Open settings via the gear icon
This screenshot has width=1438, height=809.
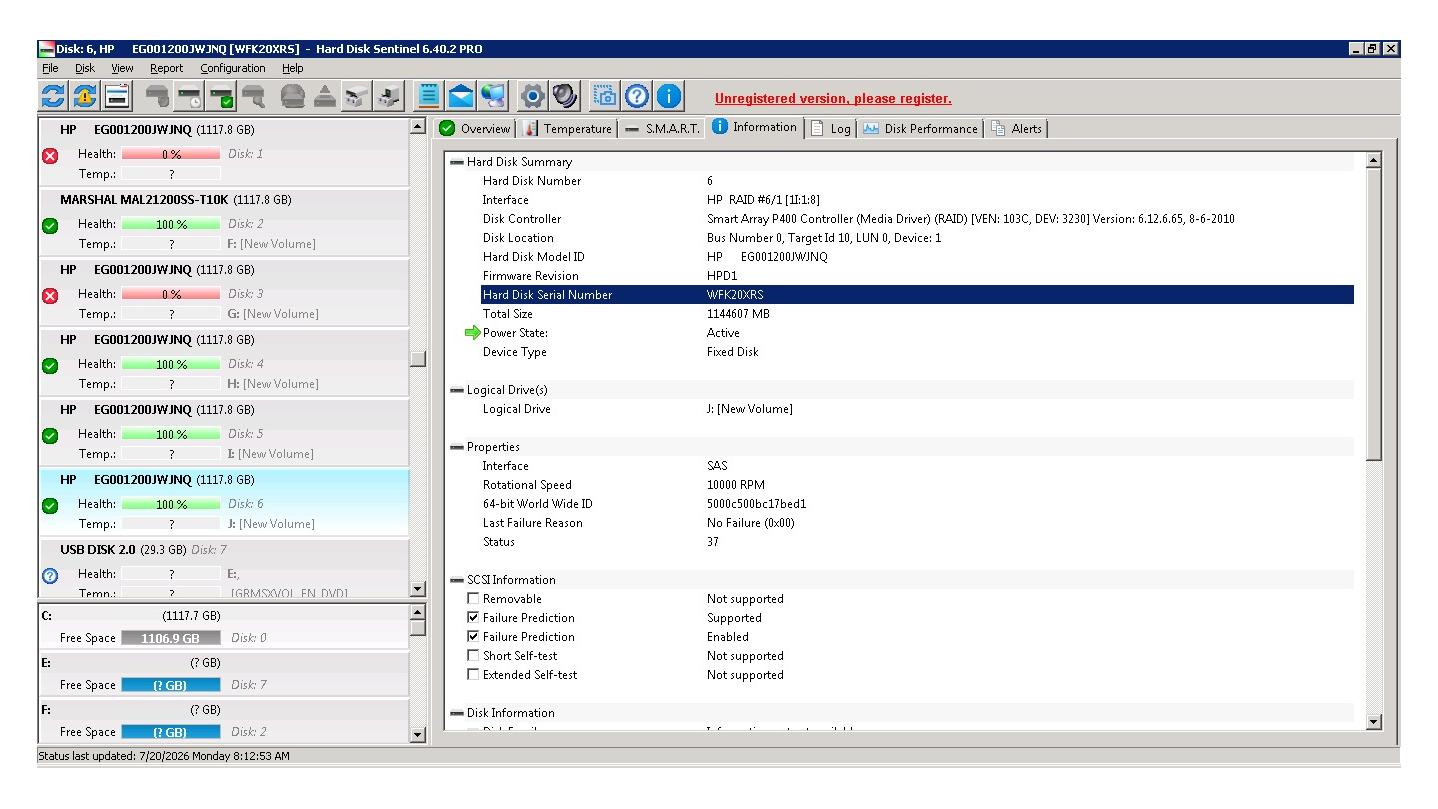pos(533,96)
